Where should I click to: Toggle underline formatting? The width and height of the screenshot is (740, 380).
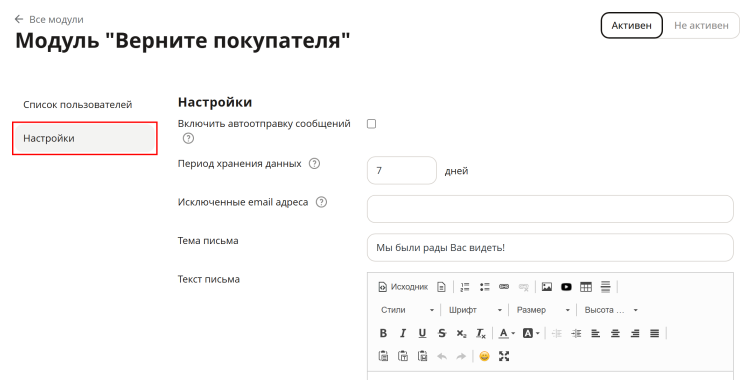[422, 333]
